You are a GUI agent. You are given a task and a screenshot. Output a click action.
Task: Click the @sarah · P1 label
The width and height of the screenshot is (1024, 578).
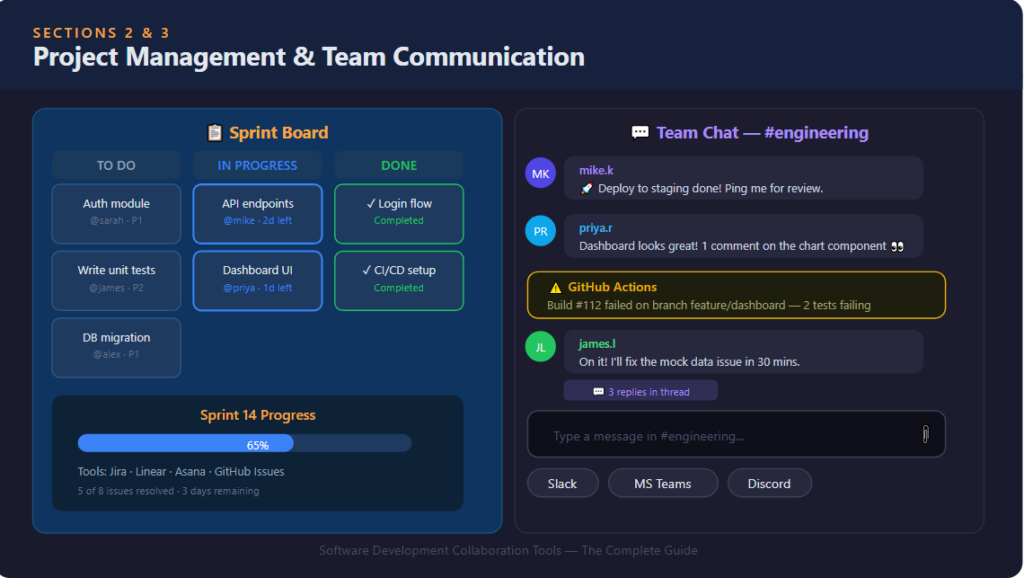[116, 221]
